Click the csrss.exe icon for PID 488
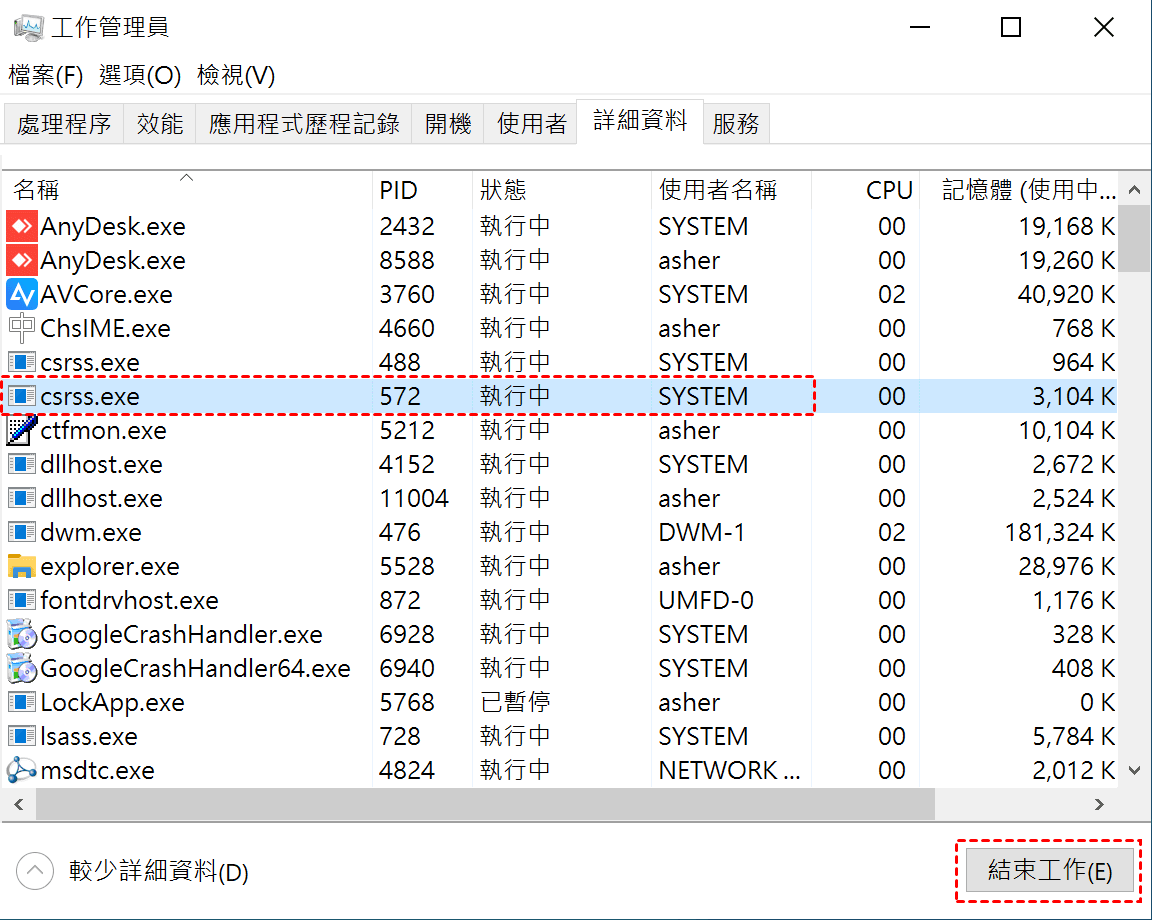This screenshot has width=1152, height=920. [x=21, y=362]
